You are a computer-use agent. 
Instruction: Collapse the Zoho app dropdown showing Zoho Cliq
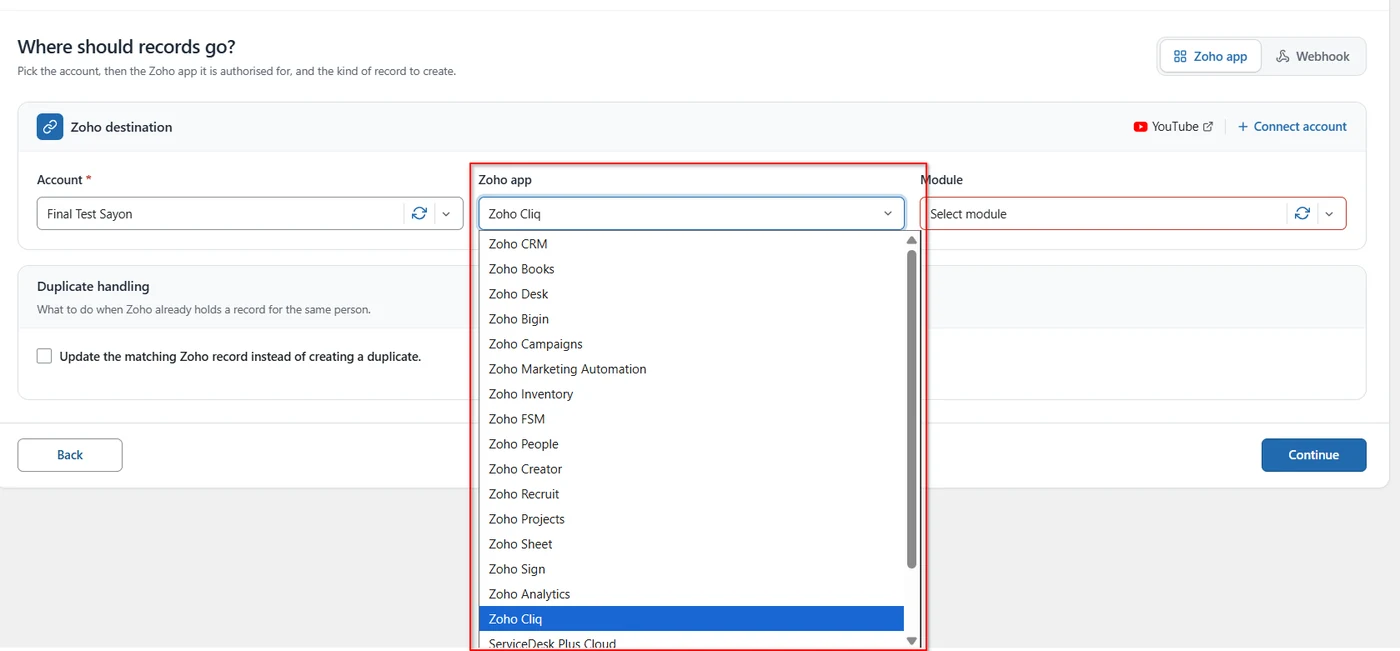[691, 213]
